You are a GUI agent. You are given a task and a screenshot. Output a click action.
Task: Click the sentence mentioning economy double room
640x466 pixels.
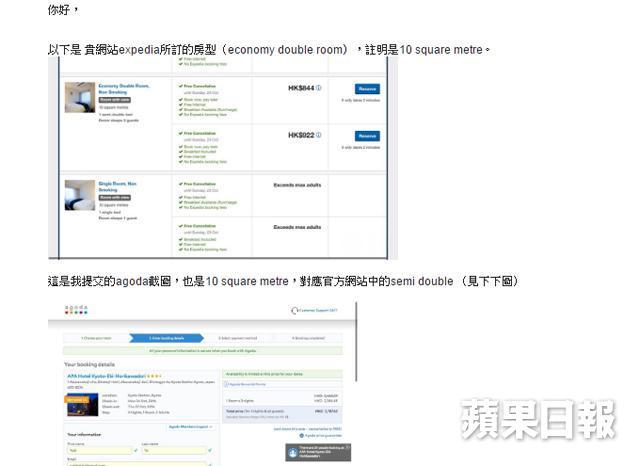pyautogui.click(x=269, y=50)
